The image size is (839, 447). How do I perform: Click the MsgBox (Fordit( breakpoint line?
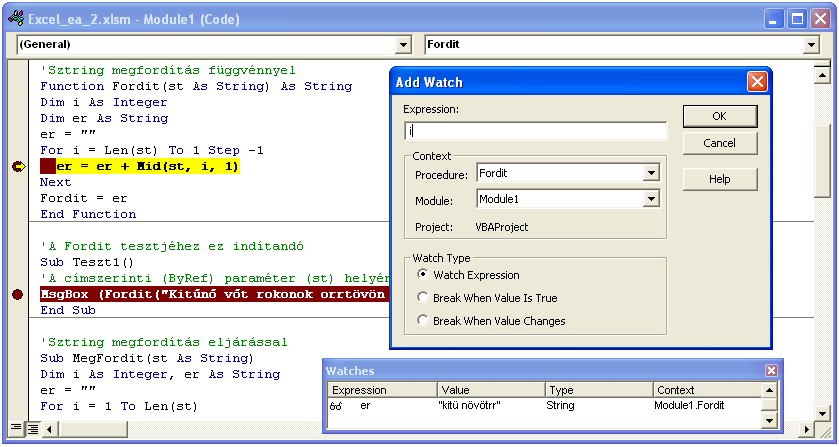point(215,294)
